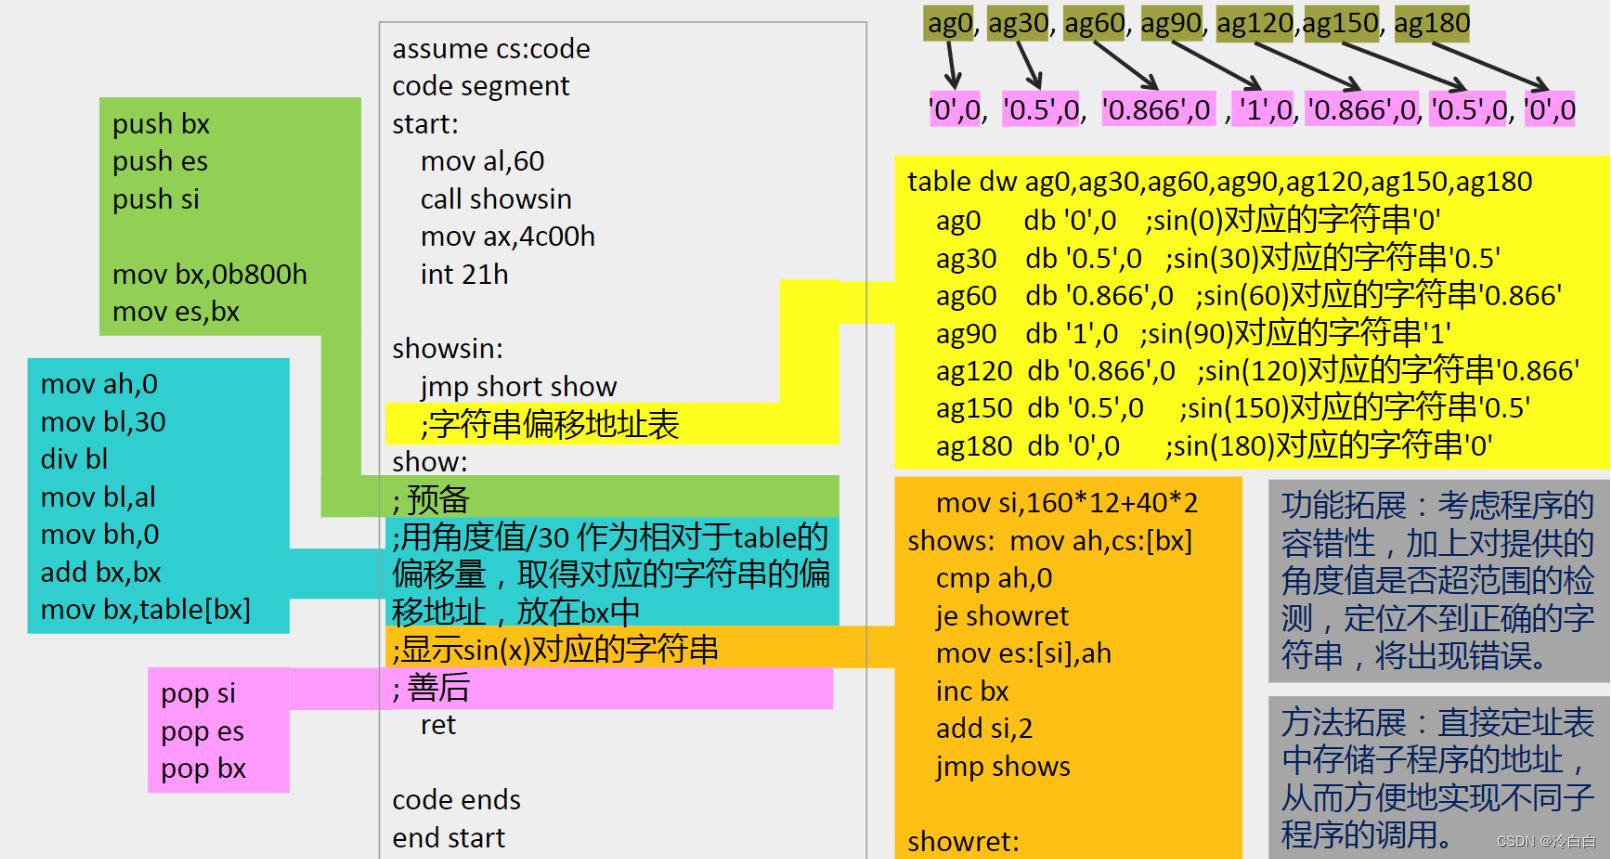Click the 'int 21h' instruction
This screenshot has width=1611, height=859.
click(464, 274)
